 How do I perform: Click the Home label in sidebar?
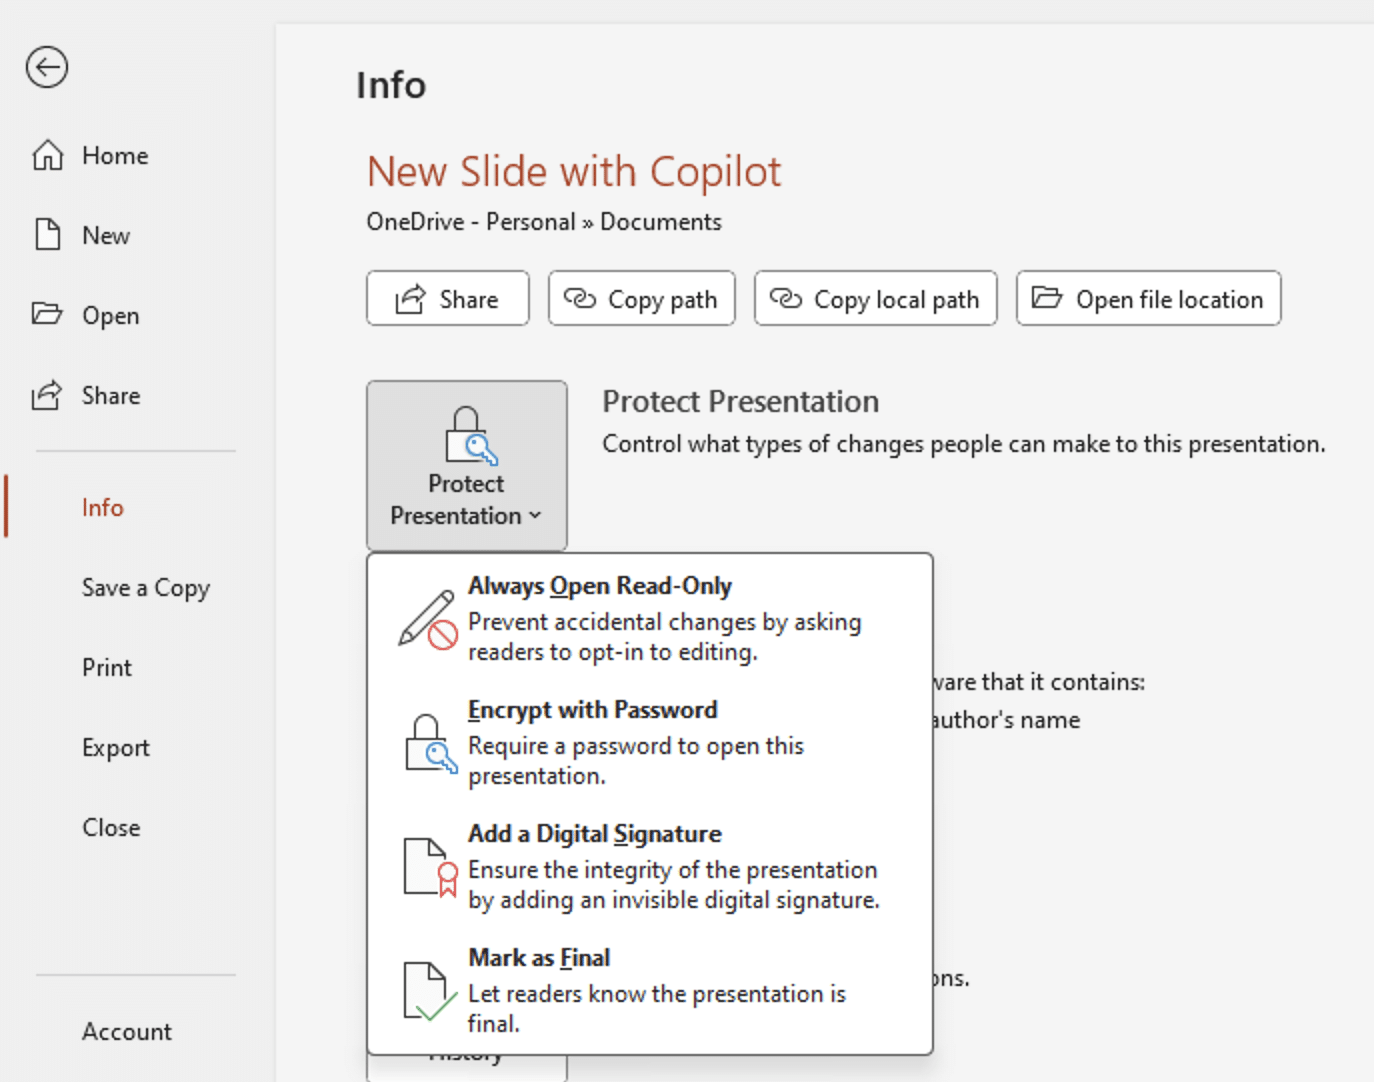pos(115,155)
